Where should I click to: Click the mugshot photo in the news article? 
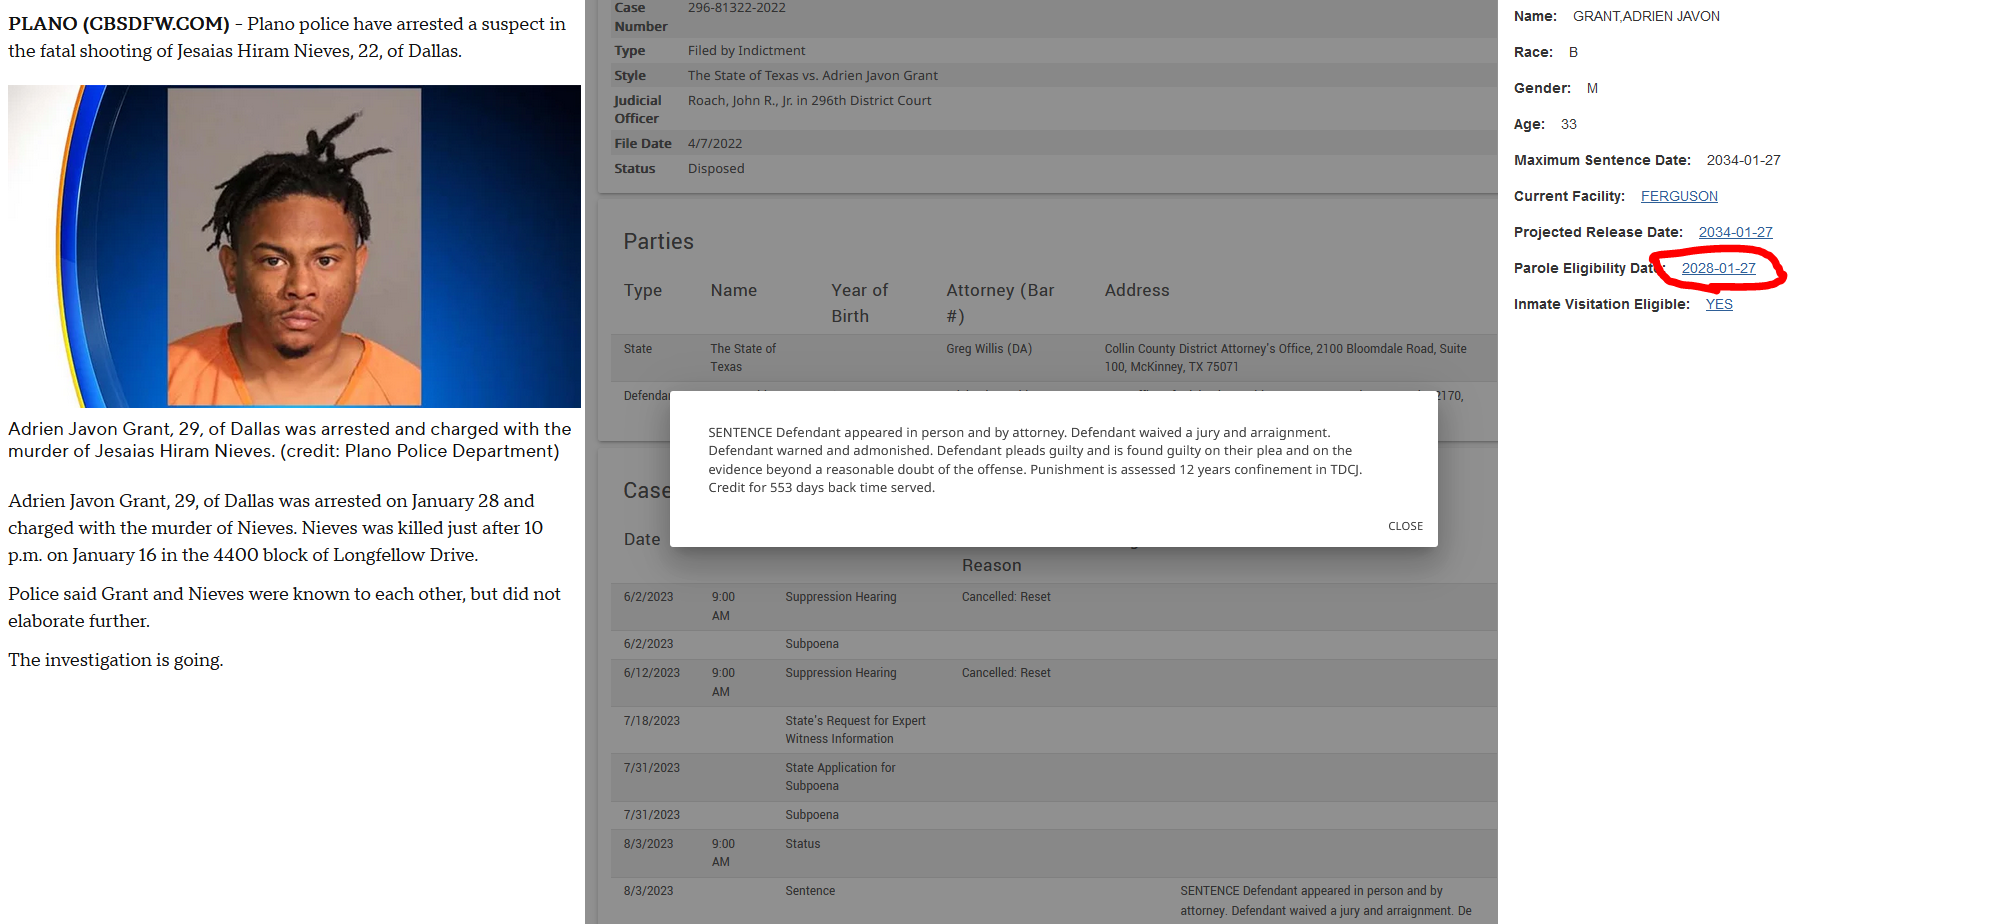coord(294,246)
